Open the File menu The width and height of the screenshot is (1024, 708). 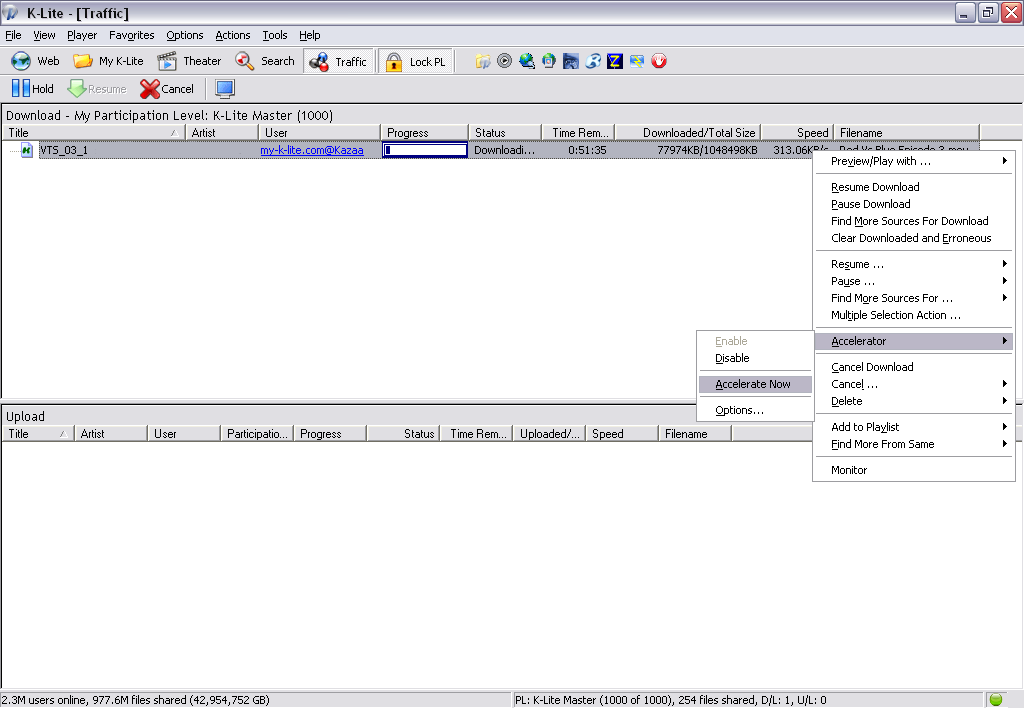coord(13,35)
